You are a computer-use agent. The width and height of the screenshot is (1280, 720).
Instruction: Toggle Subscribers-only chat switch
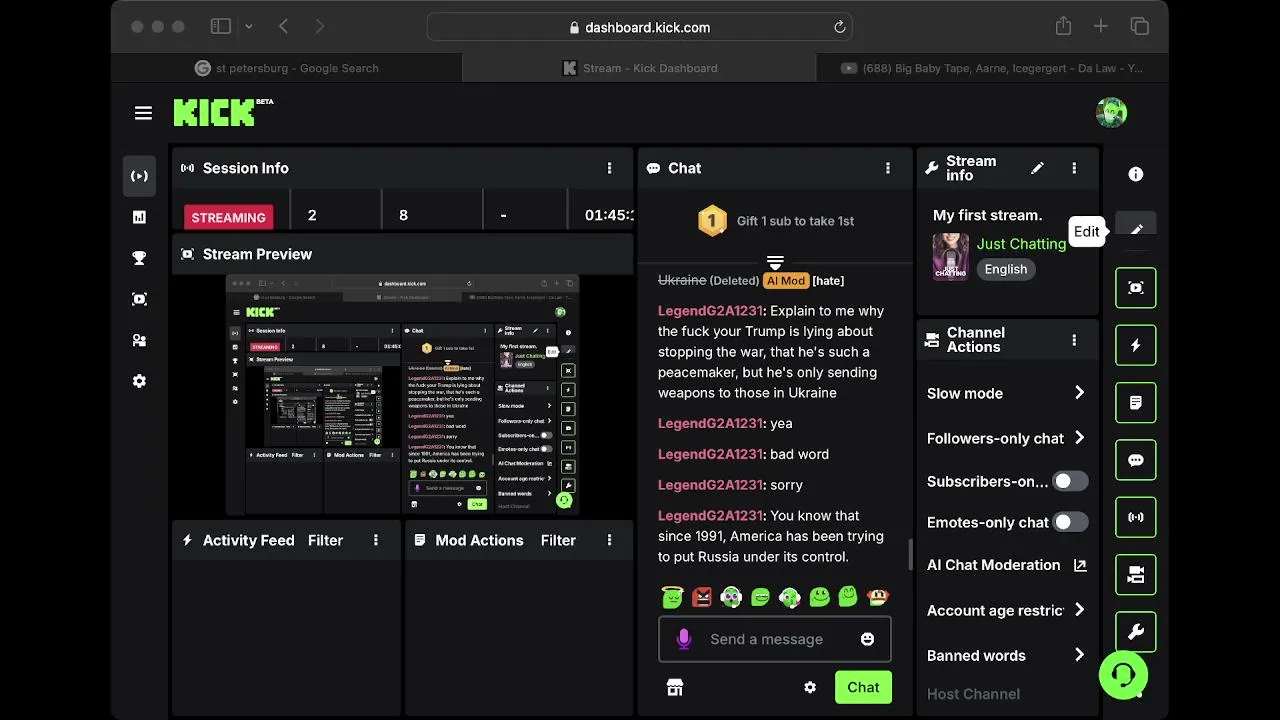(x=1069, y=481)
